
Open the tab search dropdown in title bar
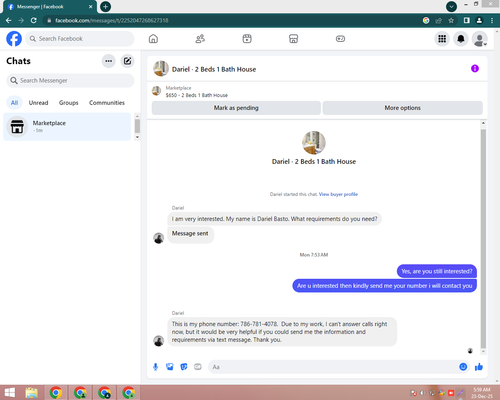click(451, 6)
